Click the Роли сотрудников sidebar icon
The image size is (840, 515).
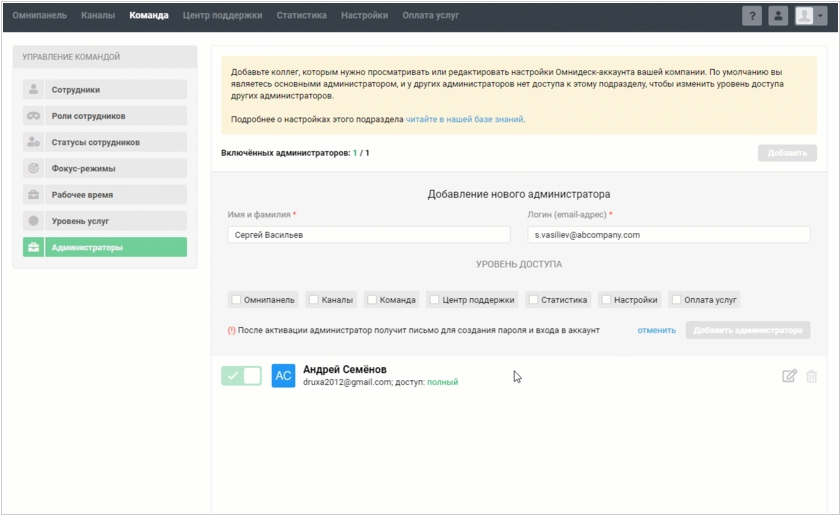point(34,116)
